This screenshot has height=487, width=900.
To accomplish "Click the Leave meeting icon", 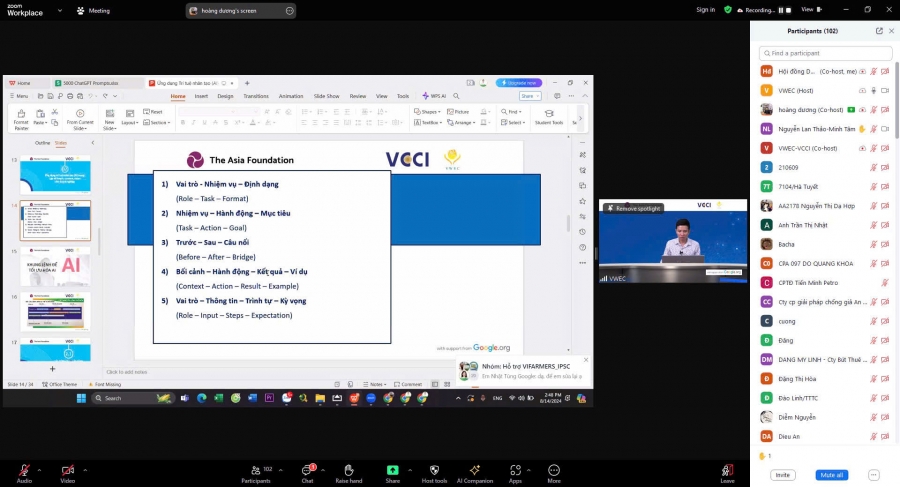I will coord(727,470).
